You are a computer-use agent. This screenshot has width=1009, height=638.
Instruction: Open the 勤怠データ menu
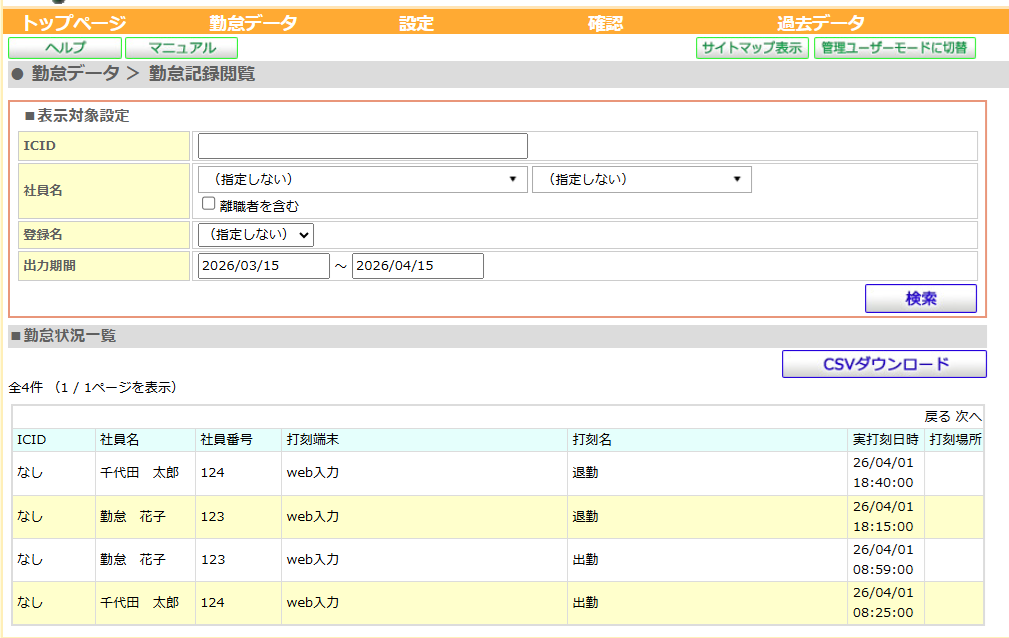[x=253, y=24]
